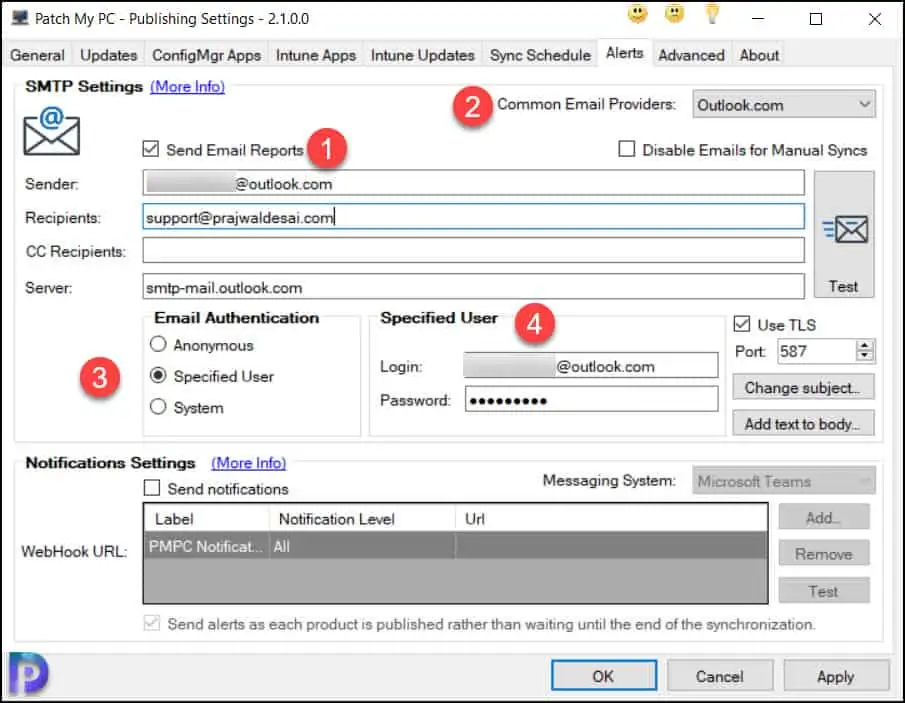Image resolution: width=905 pixels, height=703 pixels.
Task: Click the CC Recipients field
Action: tap(473, 250)
